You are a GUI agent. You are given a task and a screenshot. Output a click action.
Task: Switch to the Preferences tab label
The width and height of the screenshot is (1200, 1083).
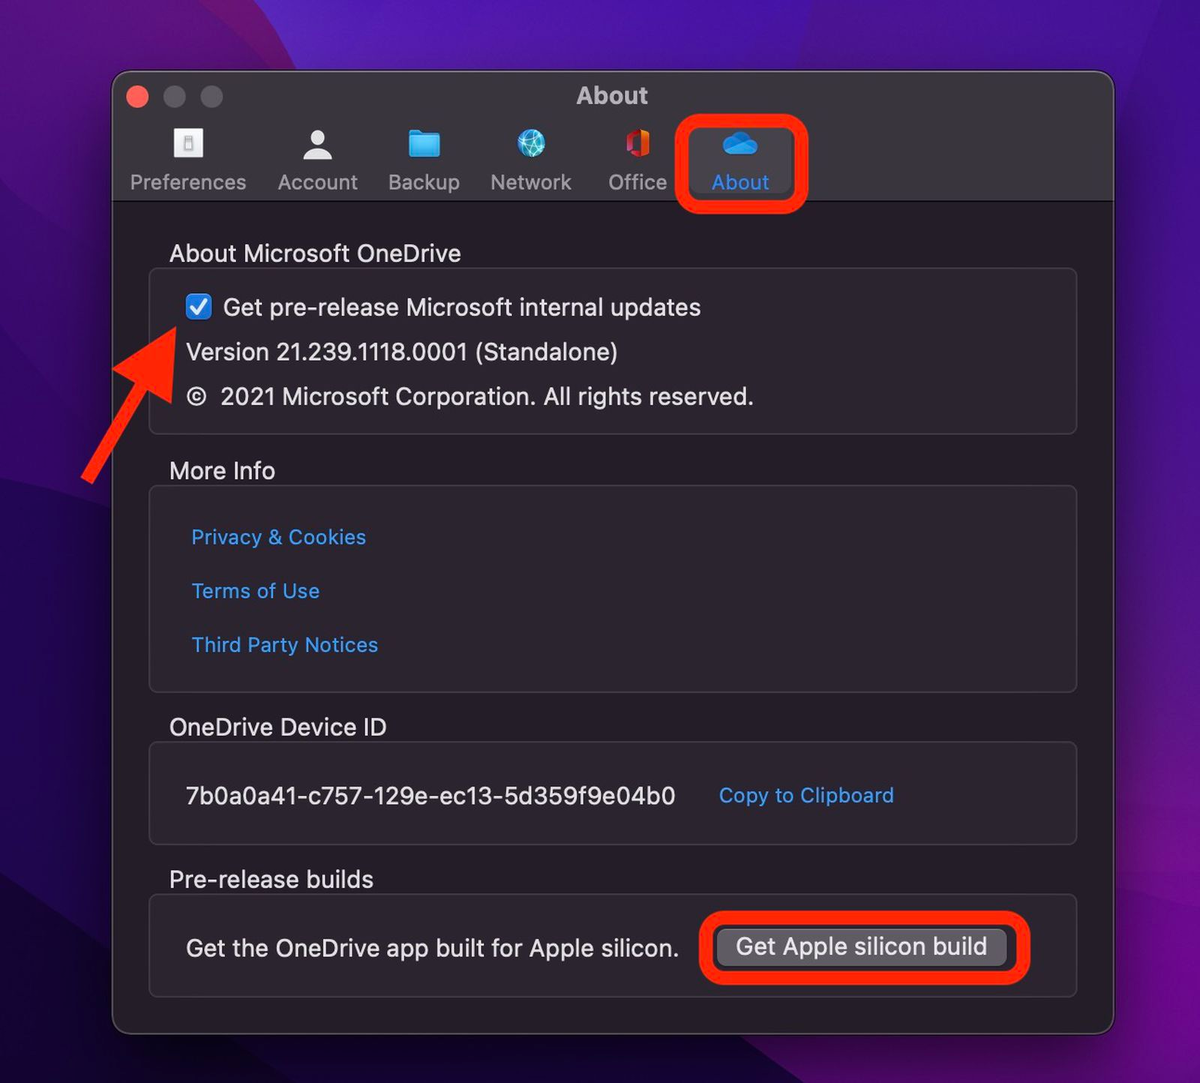(x=188, y=182)
